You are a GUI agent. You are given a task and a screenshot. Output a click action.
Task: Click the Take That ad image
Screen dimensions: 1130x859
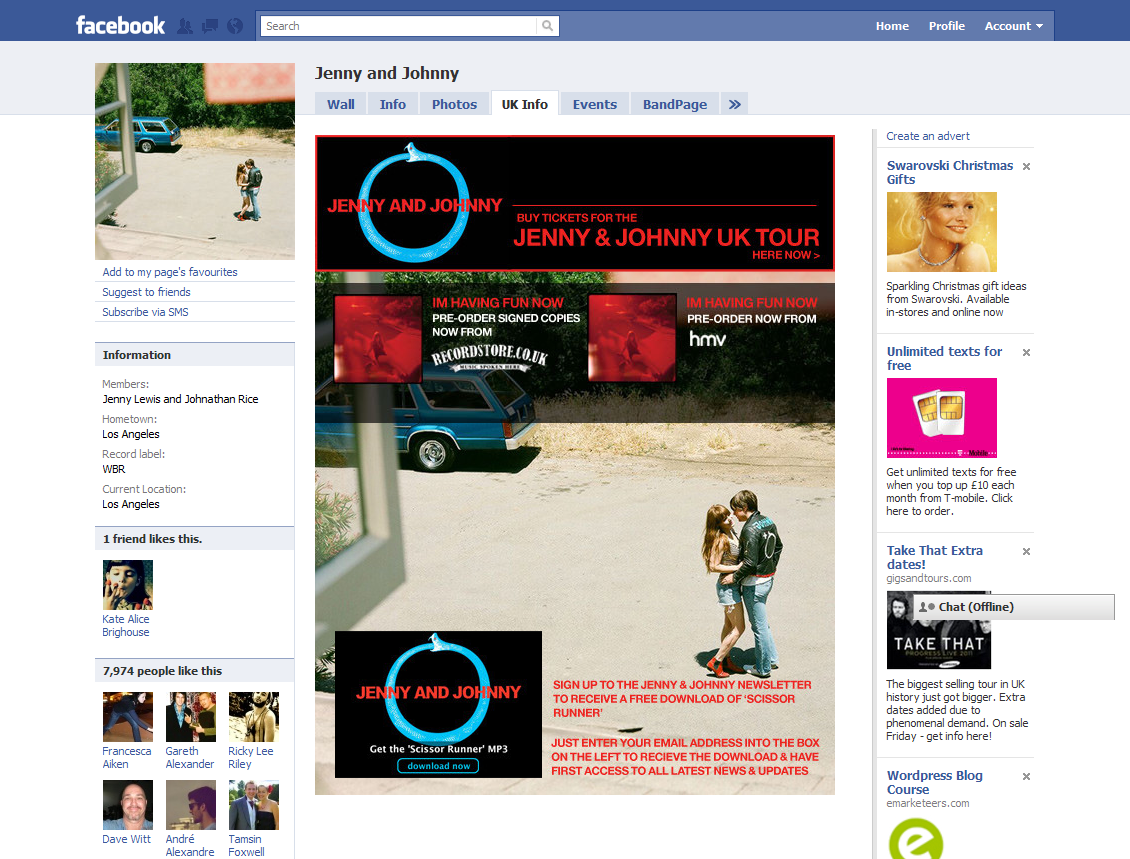(x=939, y=630)
